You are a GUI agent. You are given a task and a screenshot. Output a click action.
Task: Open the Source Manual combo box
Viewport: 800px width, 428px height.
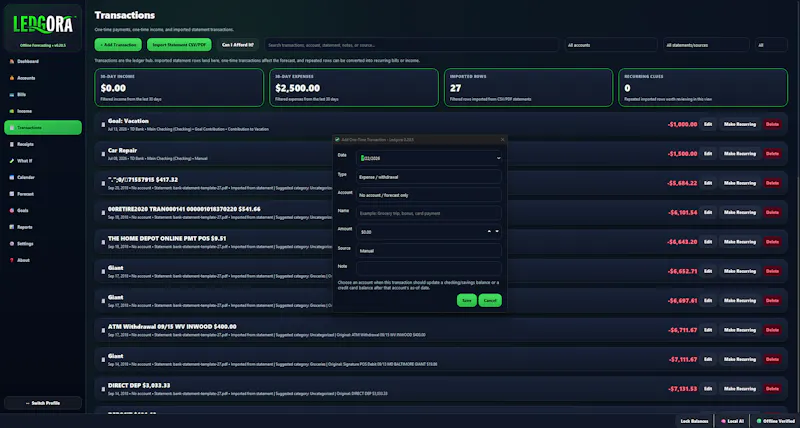pyautogui.click(x=429, y=251)
